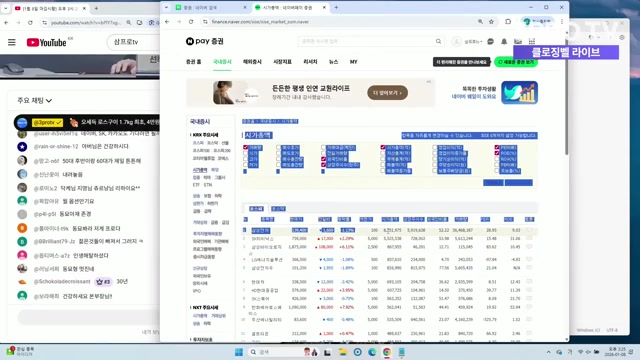Open 셀트리온 stock link in the table
The image size is (640, 360).
pos(260,333)
